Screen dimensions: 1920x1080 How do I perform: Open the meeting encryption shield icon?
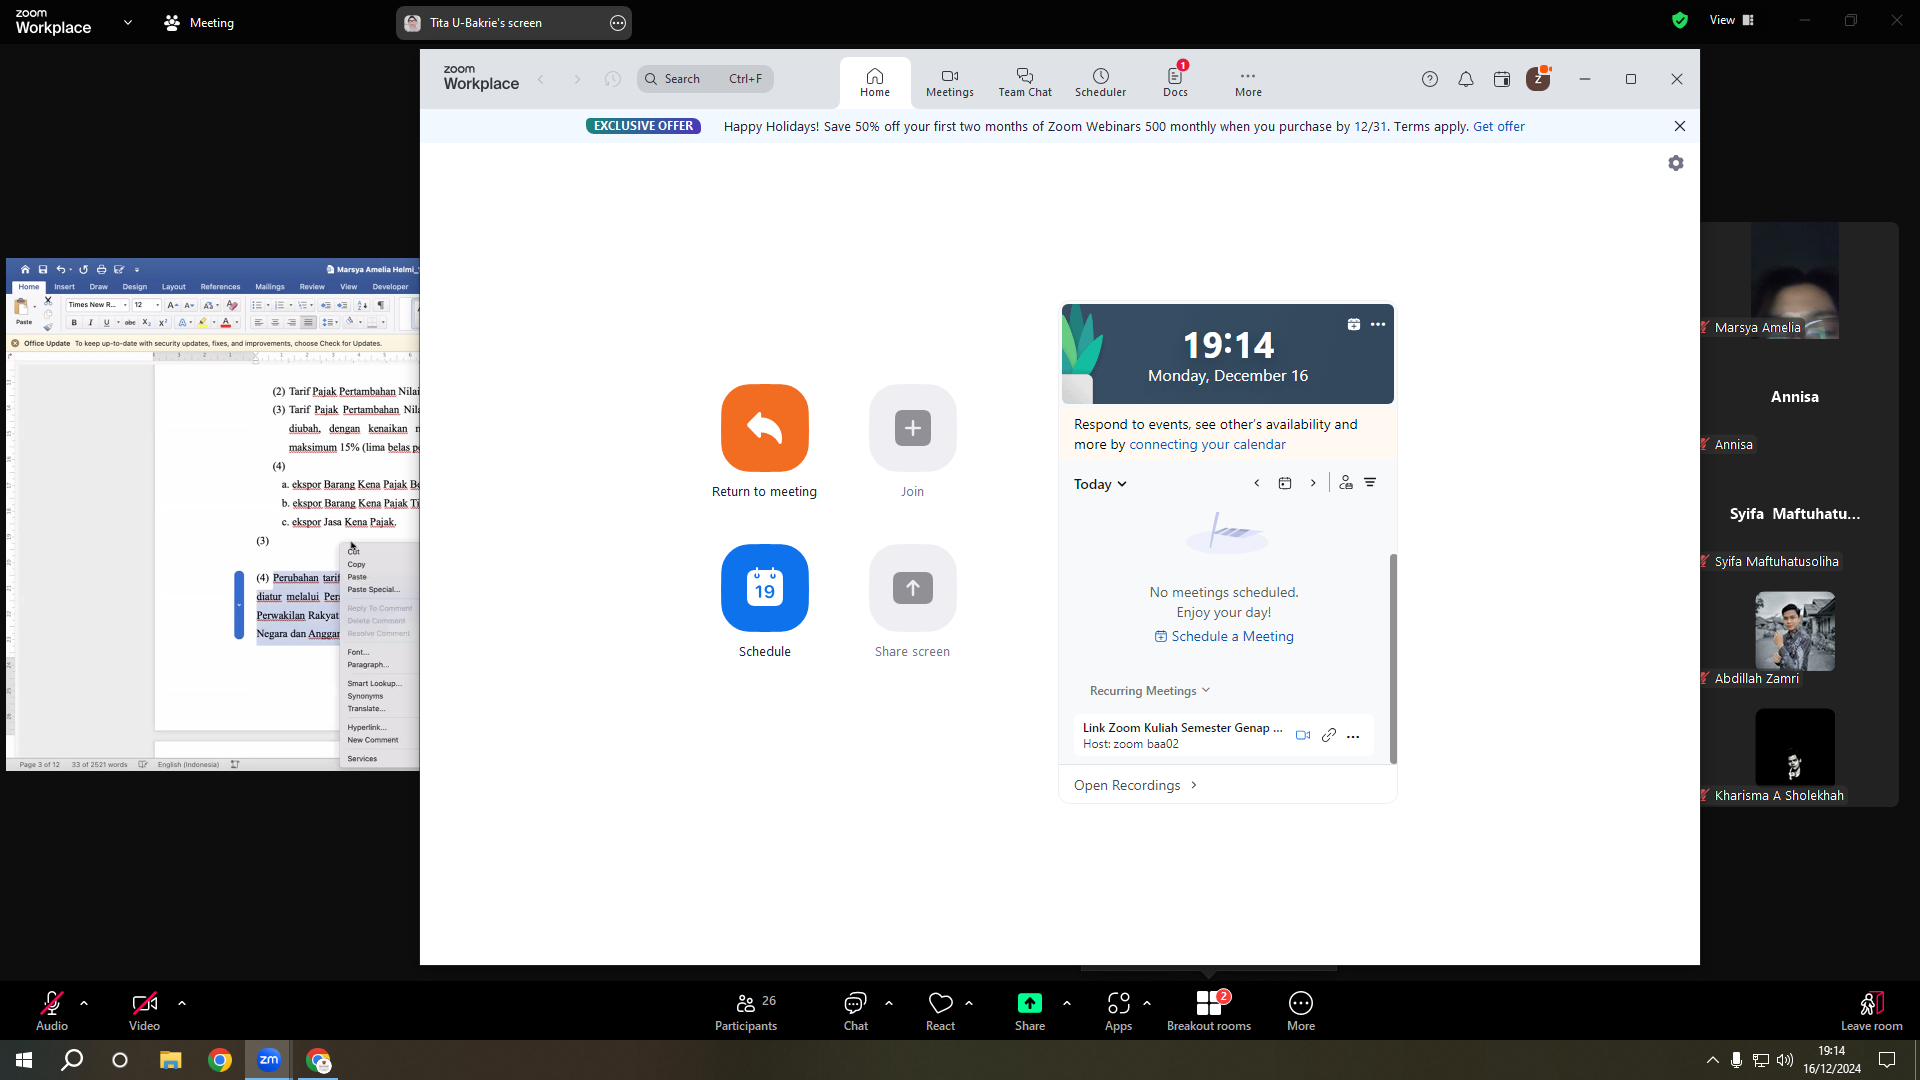[1680, 20]
